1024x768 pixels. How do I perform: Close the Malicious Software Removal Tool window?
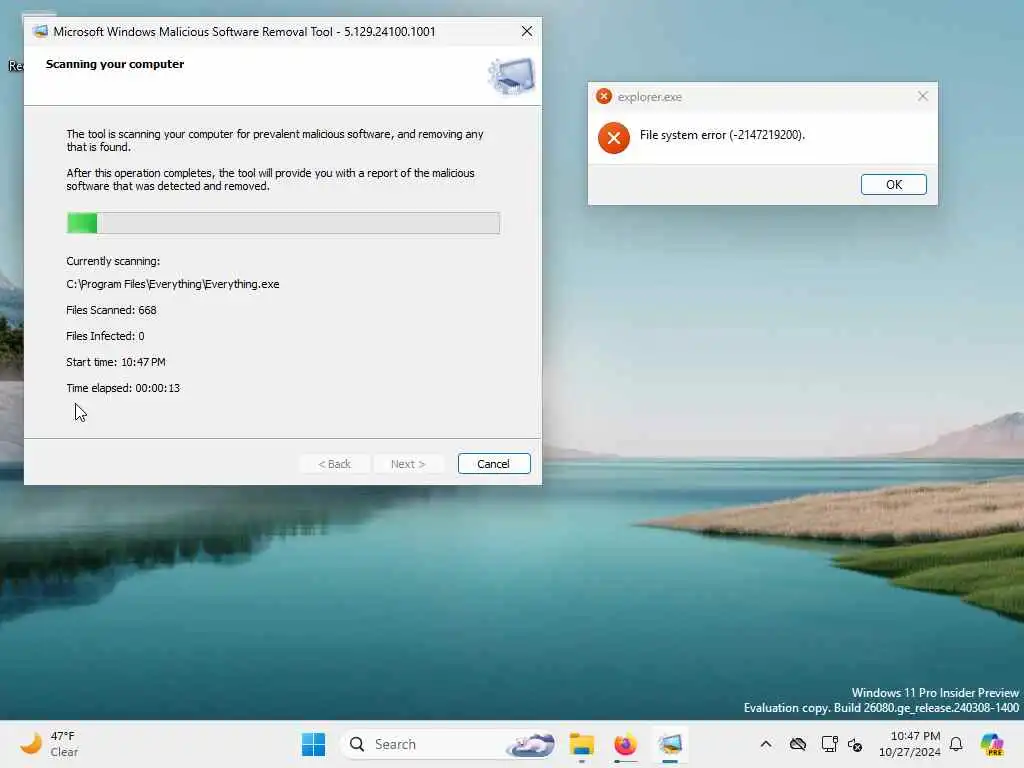click(527, 31)
